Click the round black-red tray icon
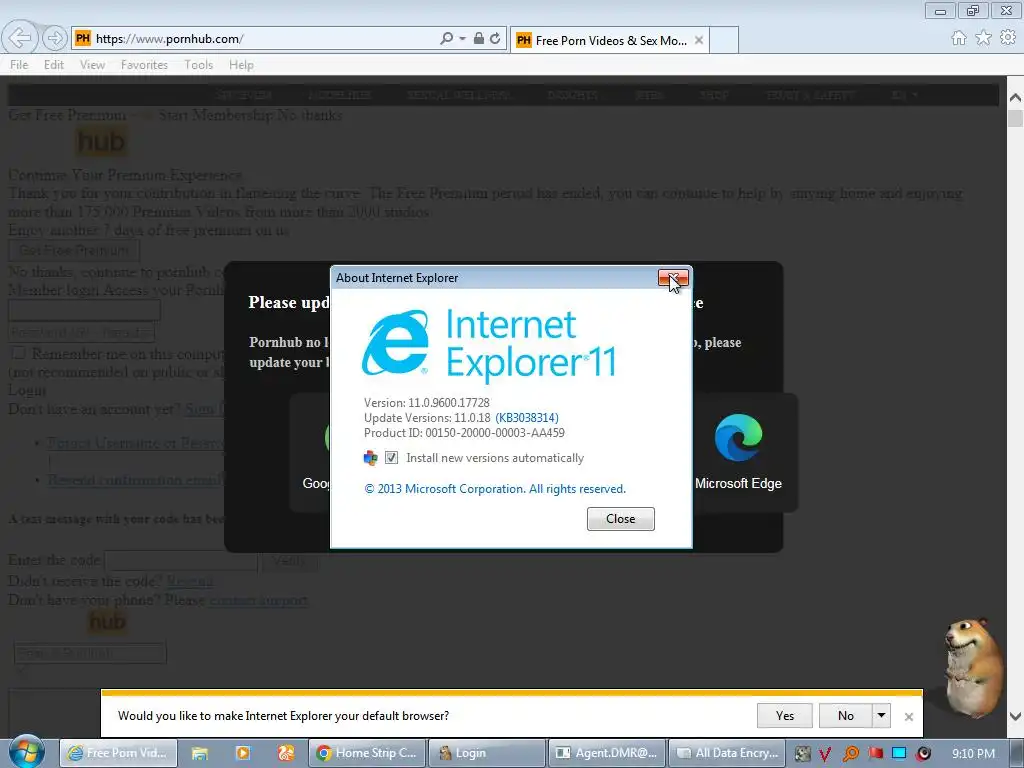Image resolution: width=1024 pixels, height=768 pixels. [923, 754]
